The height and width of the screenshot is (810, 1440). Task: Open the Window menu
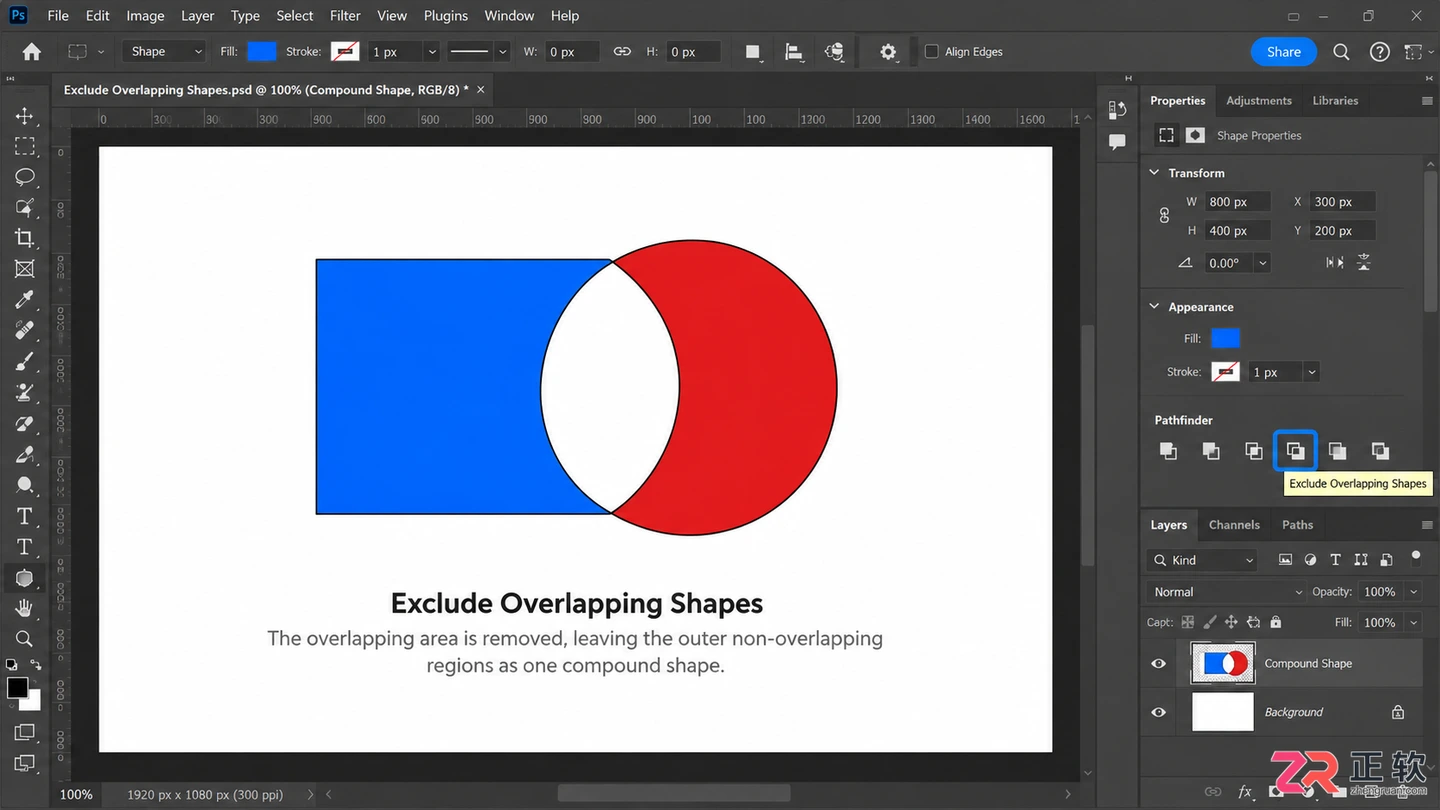tap(509, 16)
